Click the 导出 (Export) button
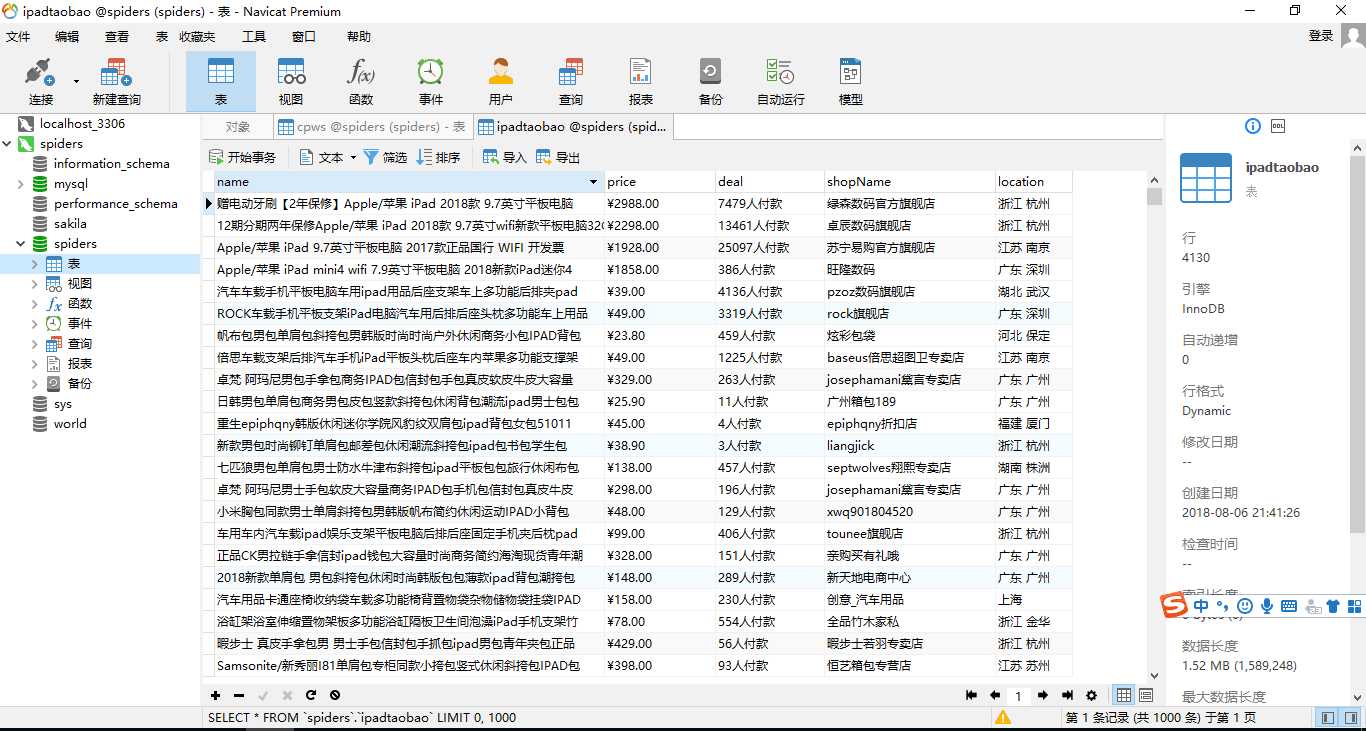This screenshot has width=1366, height=731. [x=558, y=157]
